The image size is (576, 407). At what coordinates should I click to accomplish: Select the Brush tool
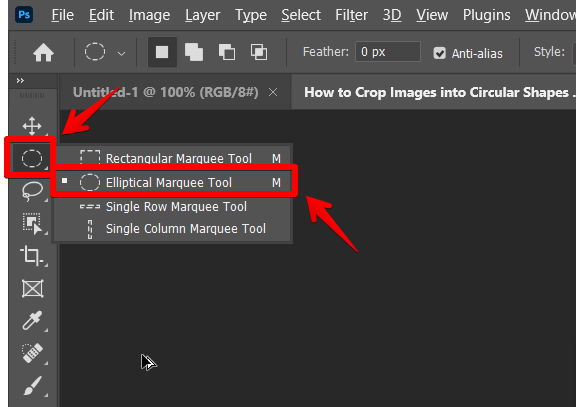(x=32, y=385)
